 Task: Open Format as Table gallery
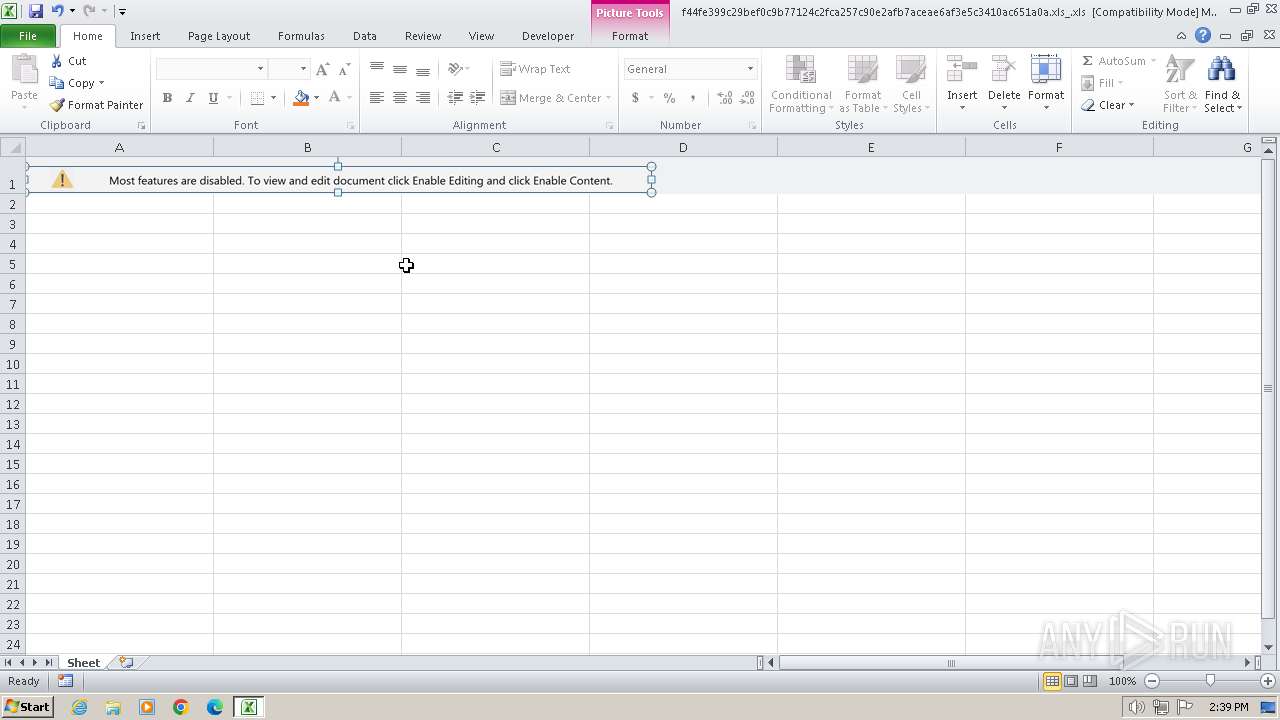click(x=862, y=84)
